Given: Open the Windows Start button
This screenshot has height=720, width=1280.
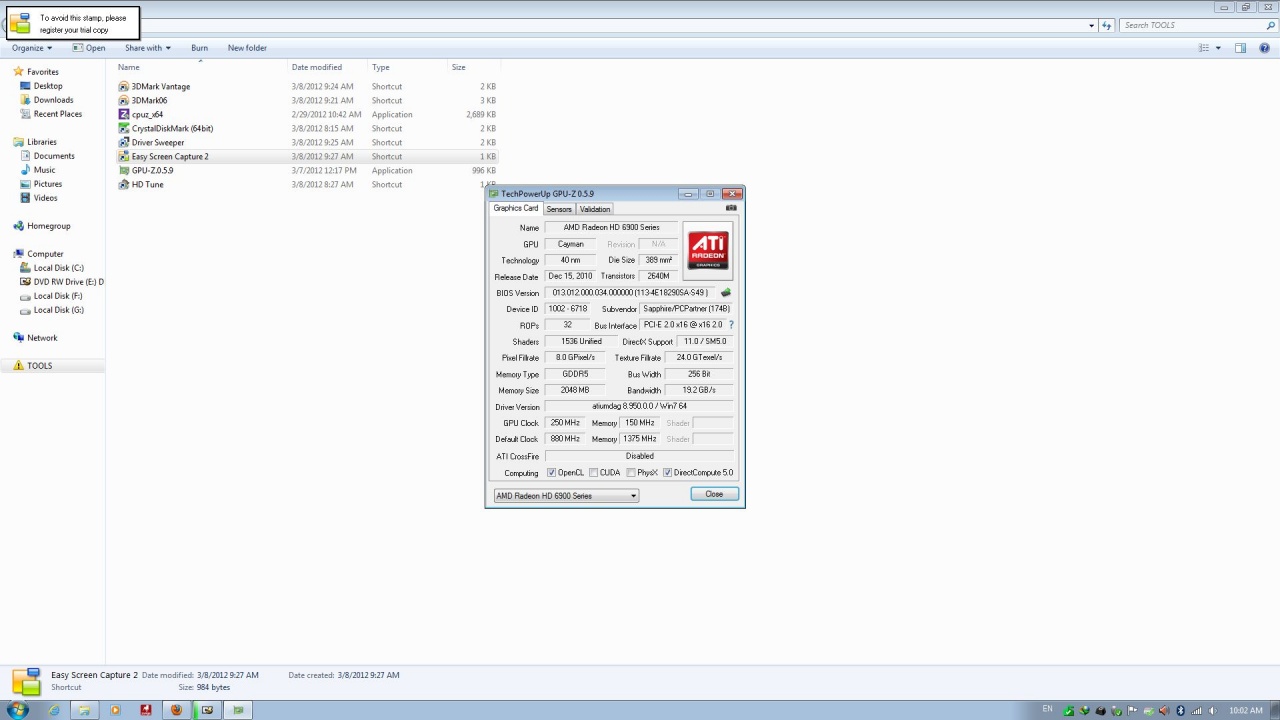Looking at the screenshot, I should pyautogui.click(x=18, y=710).
